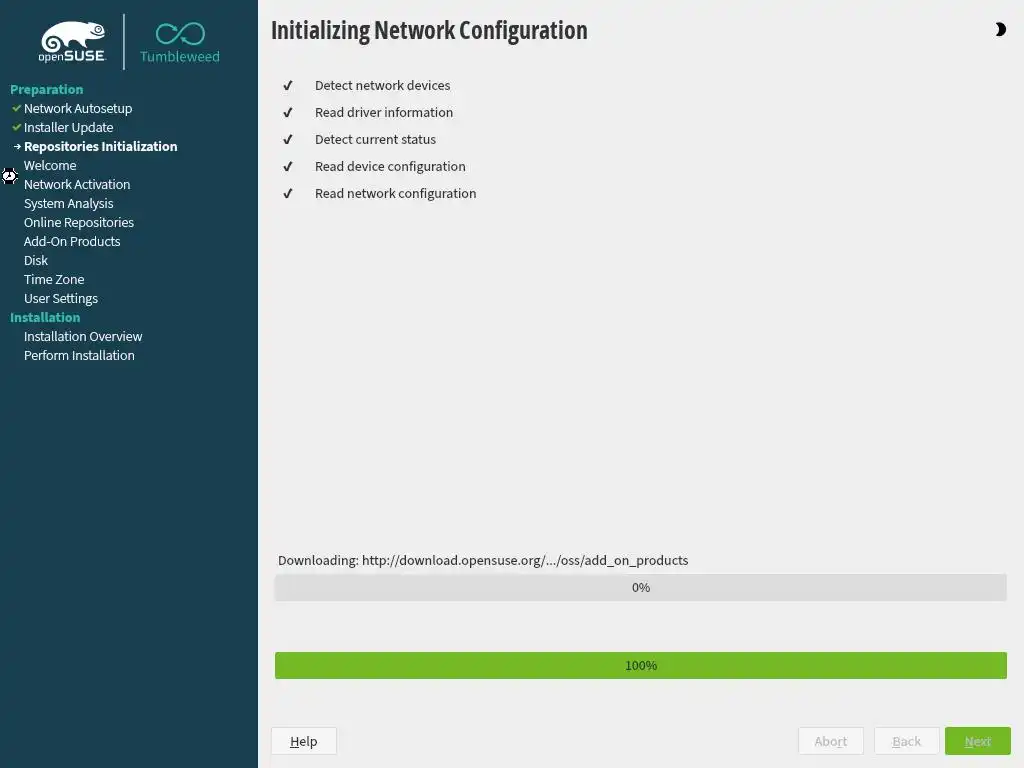The width and height of the screenshot is (1024, 768).
Task: Click the Tumbleweed infinity logo
Action: click(x=180, y=34)
